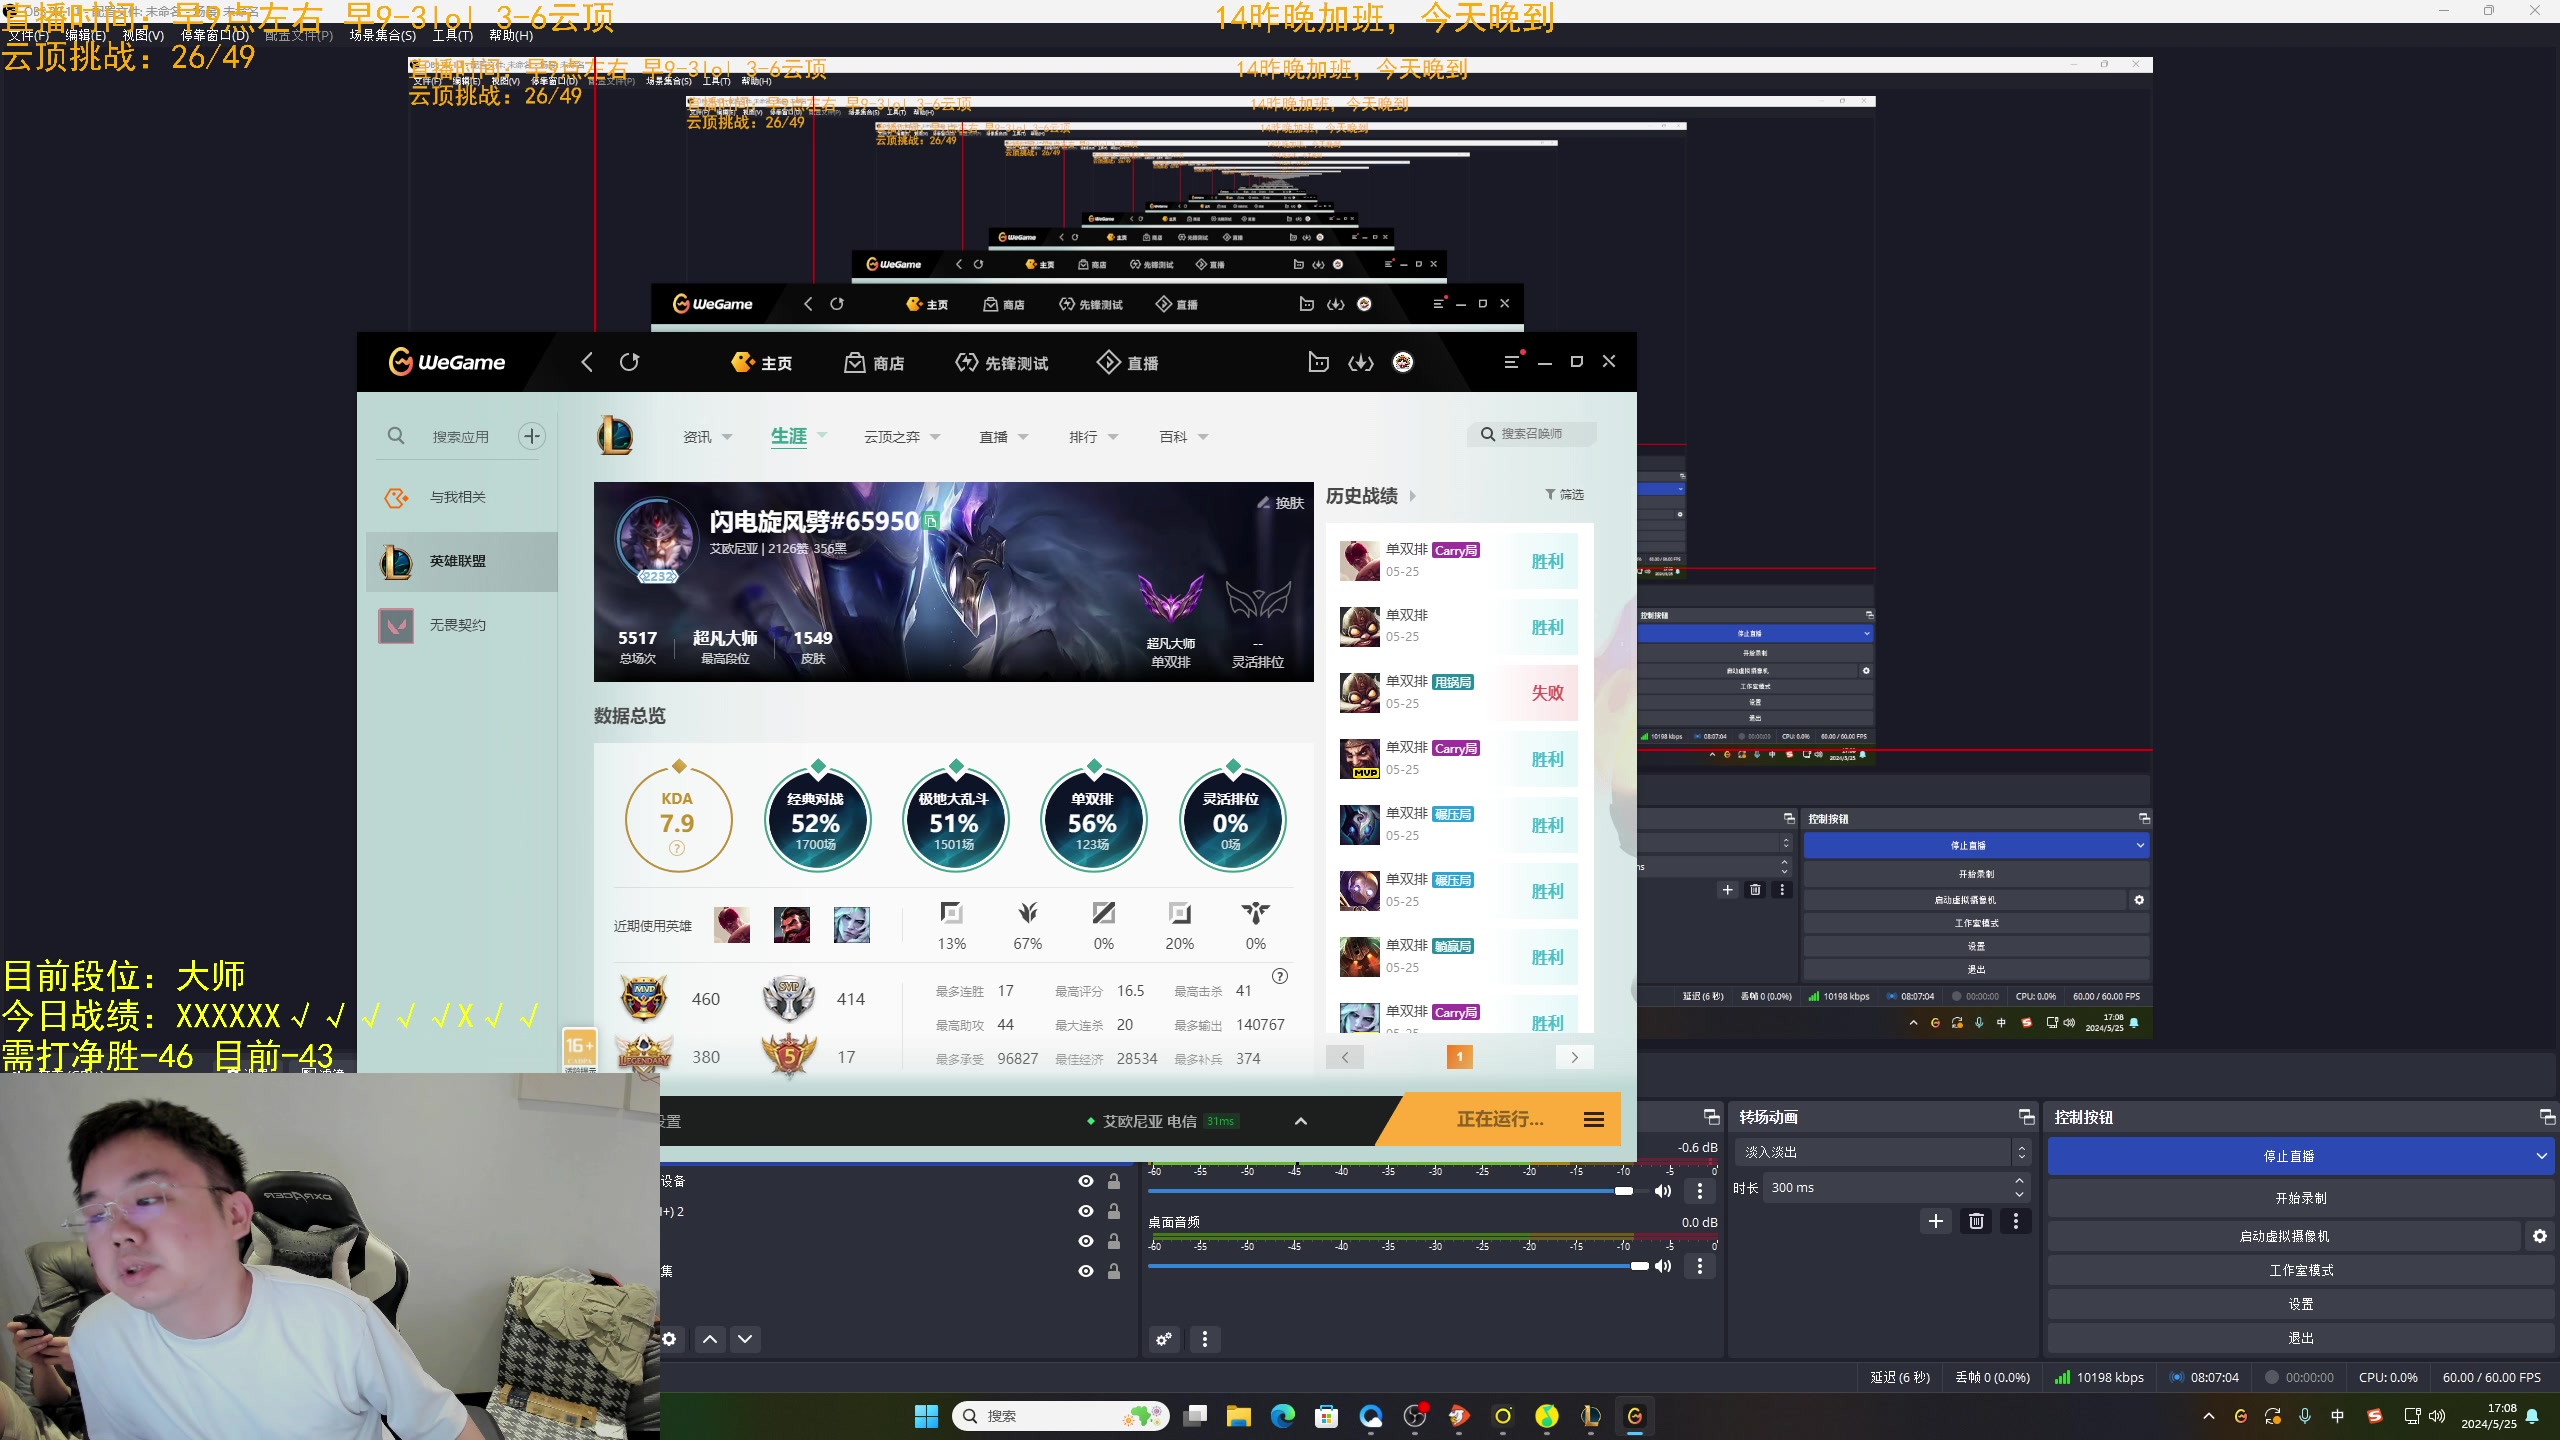
Task: Click the WeGame refresh icon
Action: pyautogui.click(x=629, y=362)
